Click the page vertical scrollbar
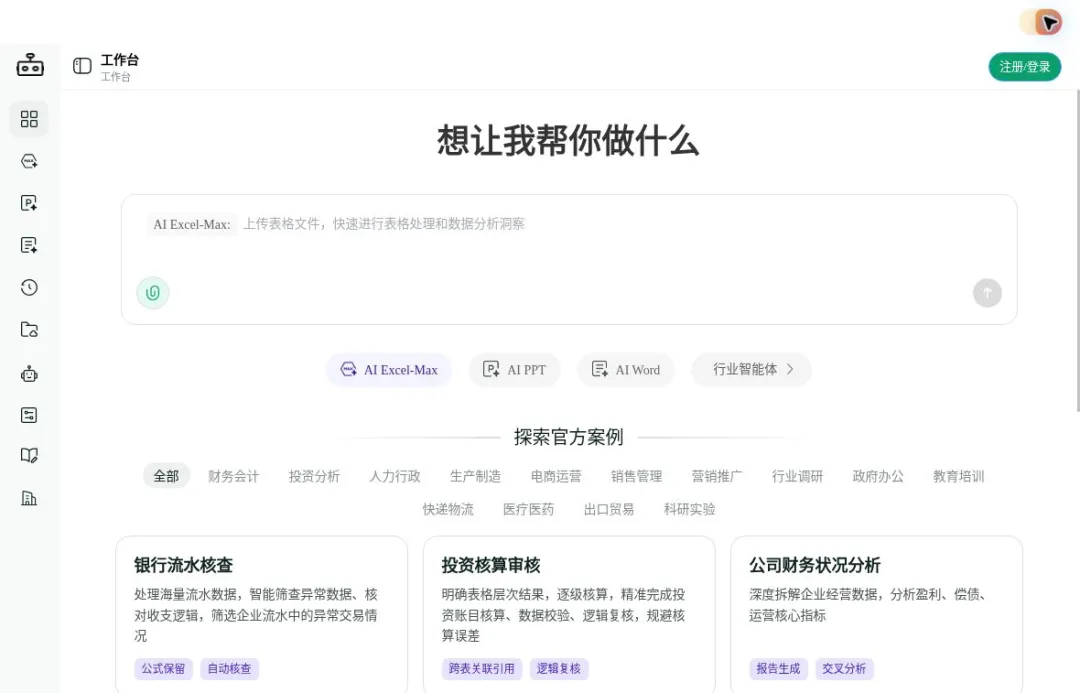This screenshot has height=693, width=1080. coord(1077,250)
